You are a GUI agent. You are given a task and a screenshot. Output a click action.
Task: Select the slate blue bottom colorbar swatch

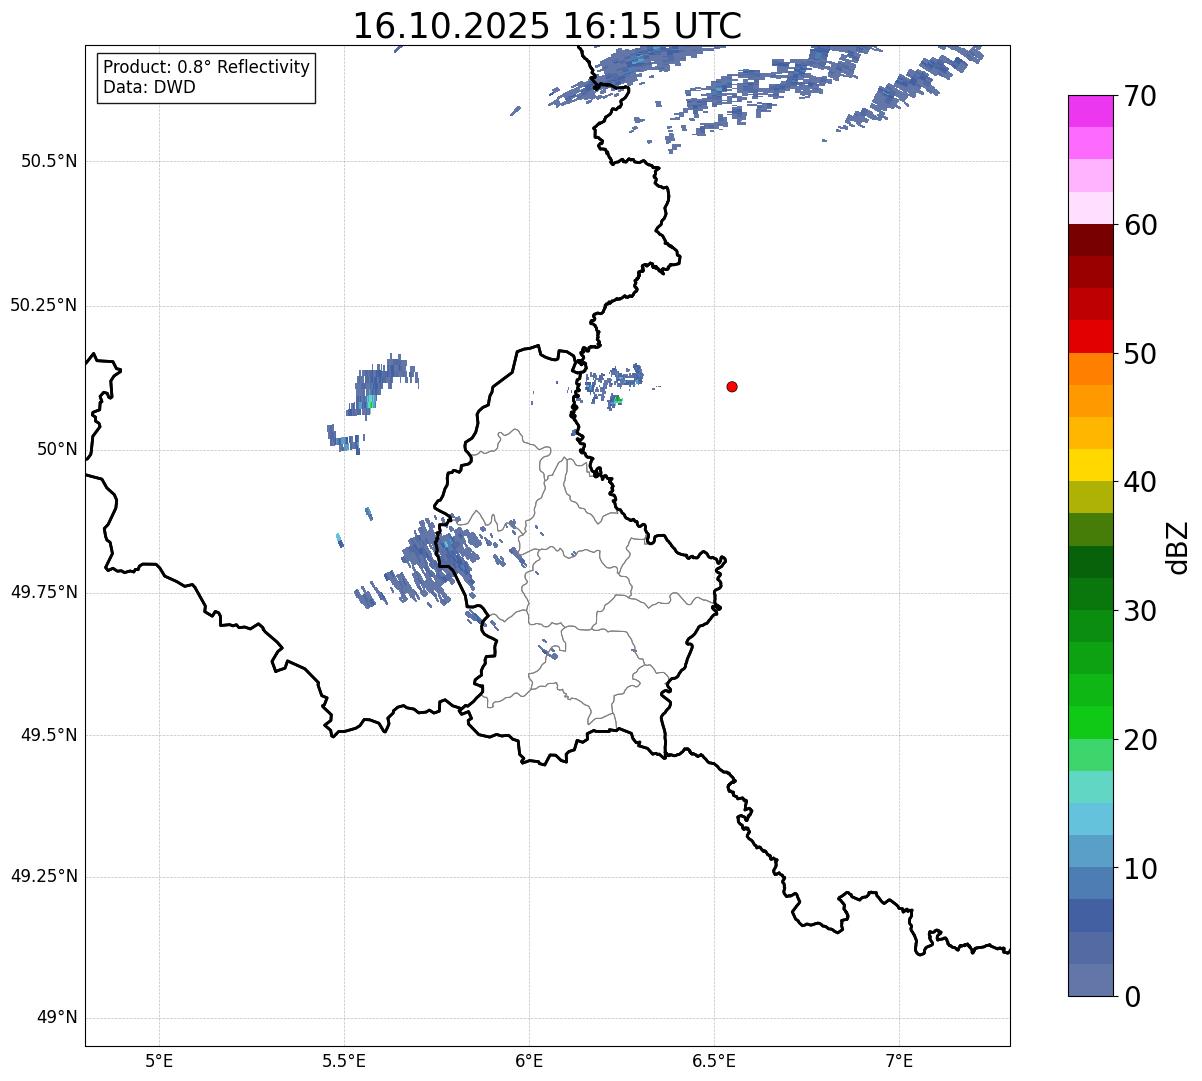tap(1090, 980)
